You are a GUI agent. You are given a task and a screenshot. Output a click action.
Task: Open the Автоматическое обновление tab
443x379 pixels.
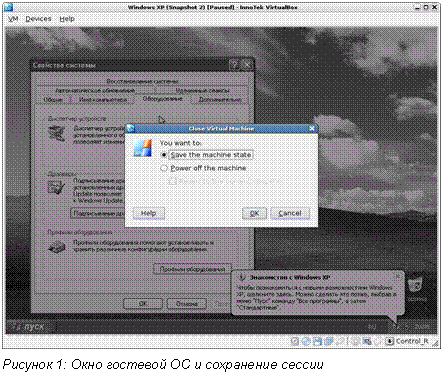click(95, 90)
